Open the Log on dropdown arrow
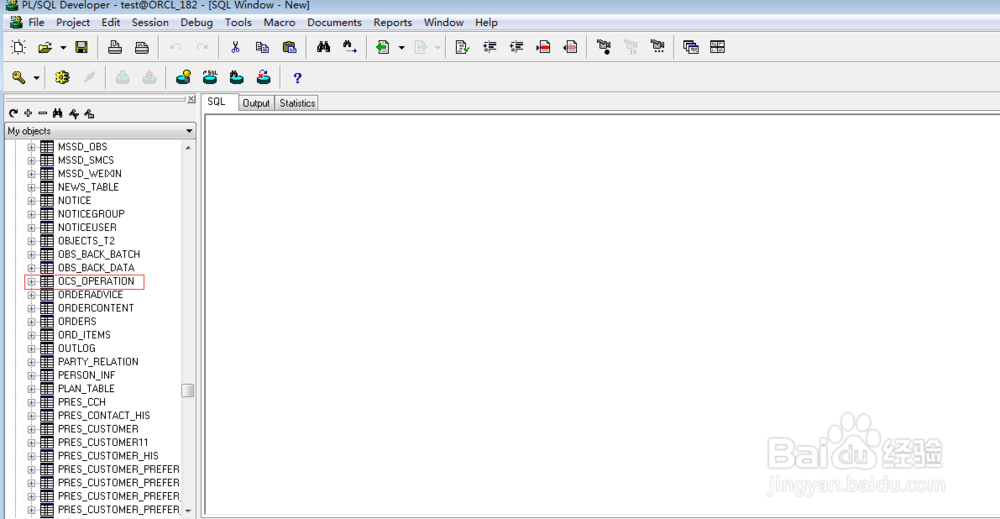This screenshot has width=1000, height=519. pyautogui.click(x=36, y=78)
